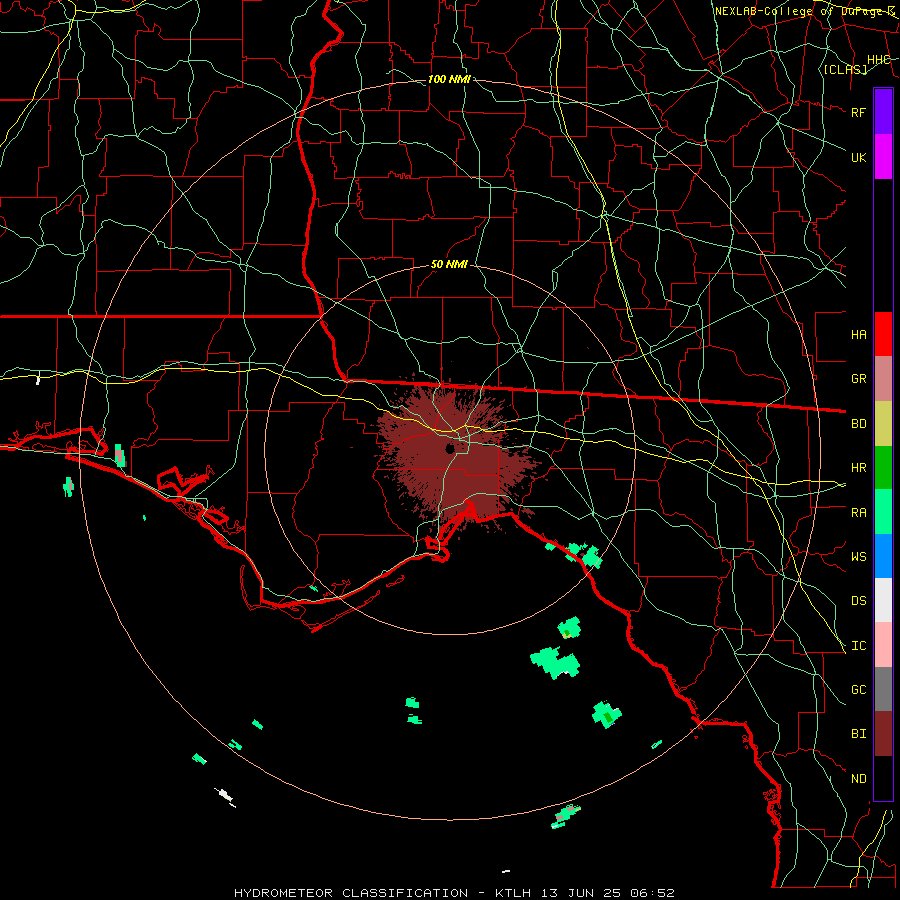Click the black radar site dot
The width and height of the screenshot is (900, 900).
click(x=450, y=448)
